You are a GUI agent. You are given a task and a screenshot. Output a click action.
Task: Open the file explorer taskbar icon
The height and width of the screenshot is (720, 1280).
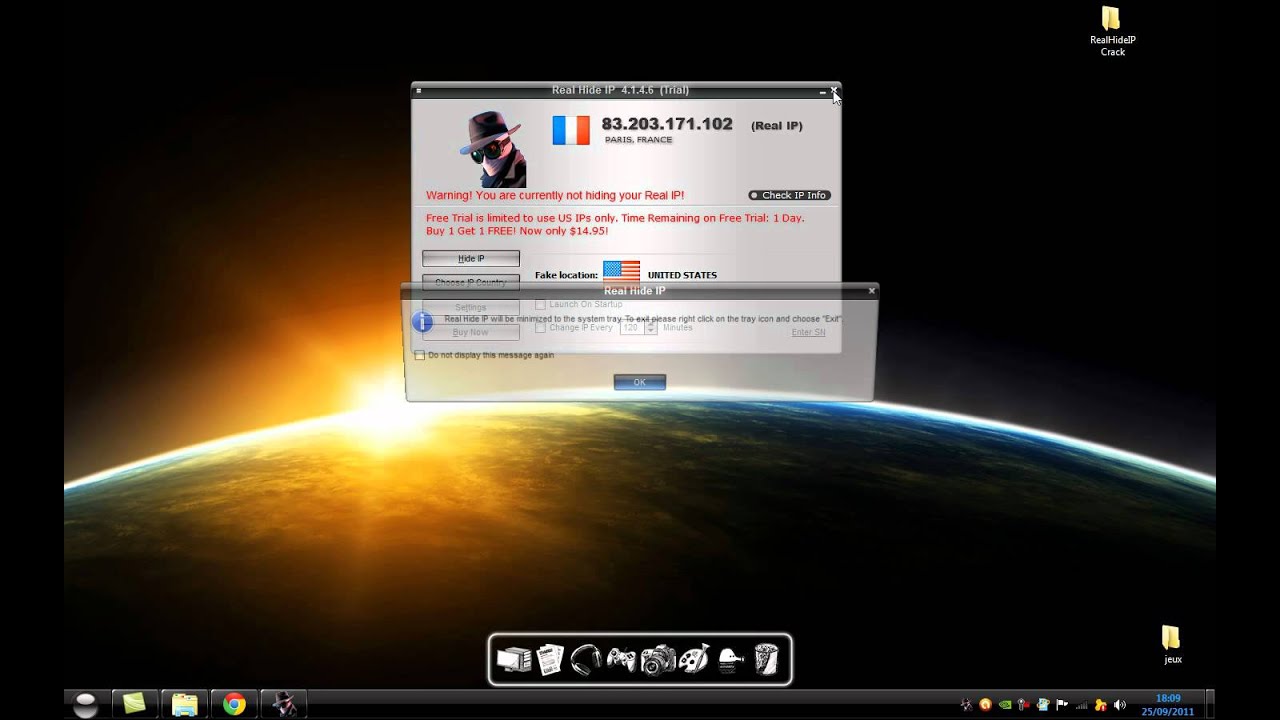point(184,704)
